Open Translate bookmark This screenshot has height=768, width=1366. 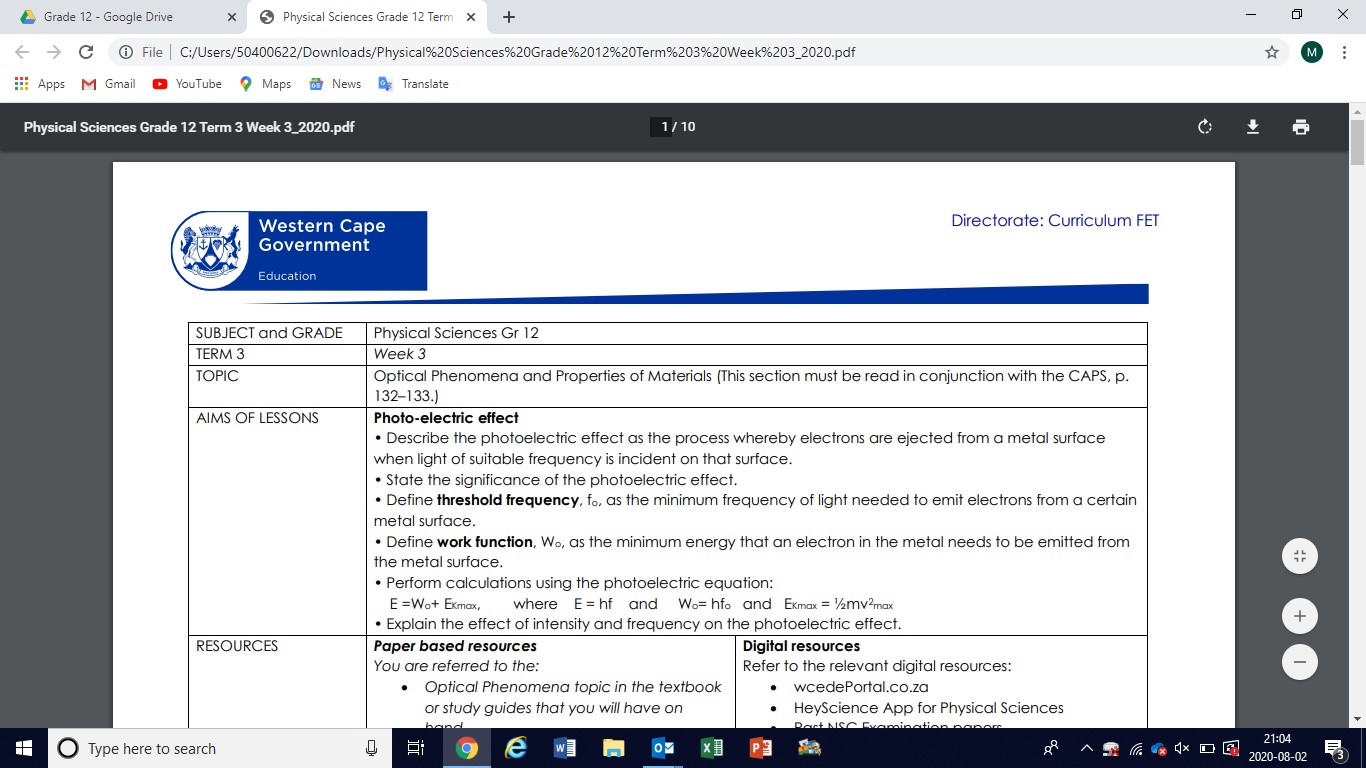pos(413,84)
